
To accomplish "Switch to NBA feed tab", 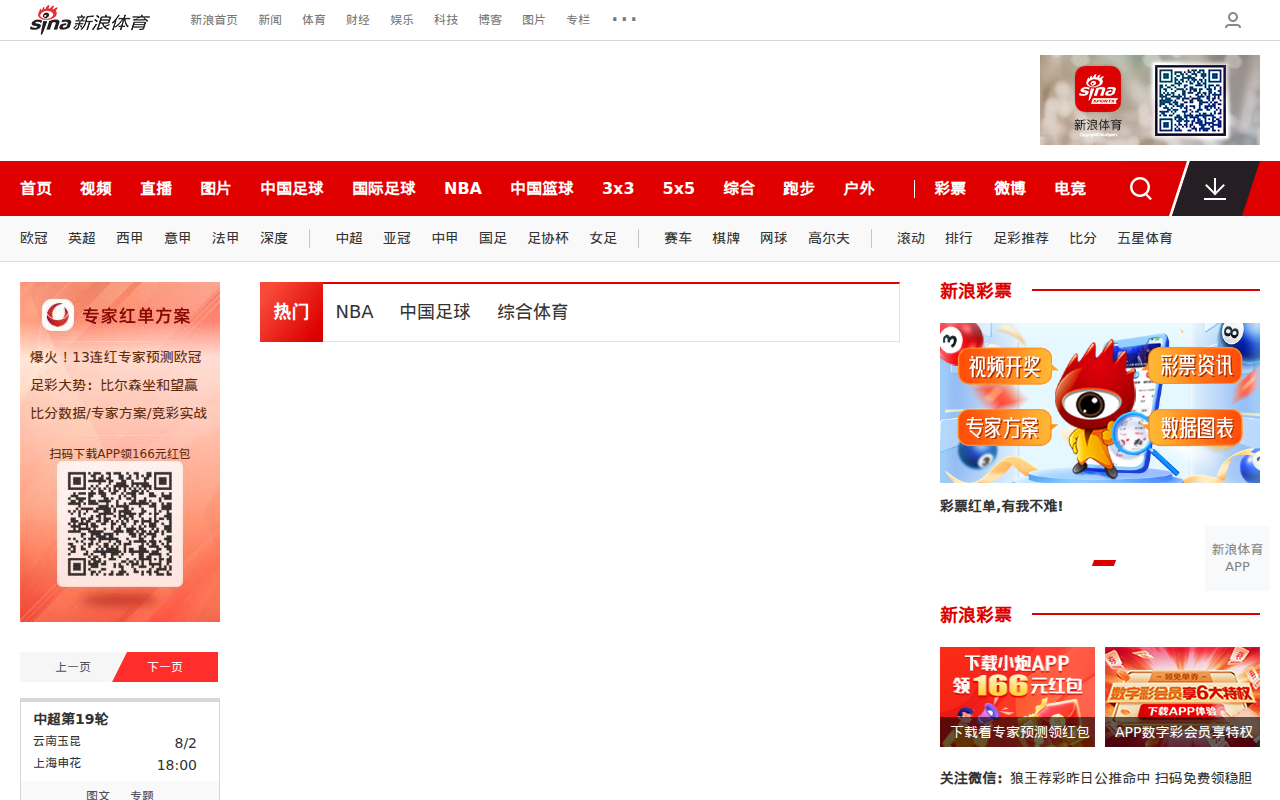I will pyautogui.click(x=355, y=312).
